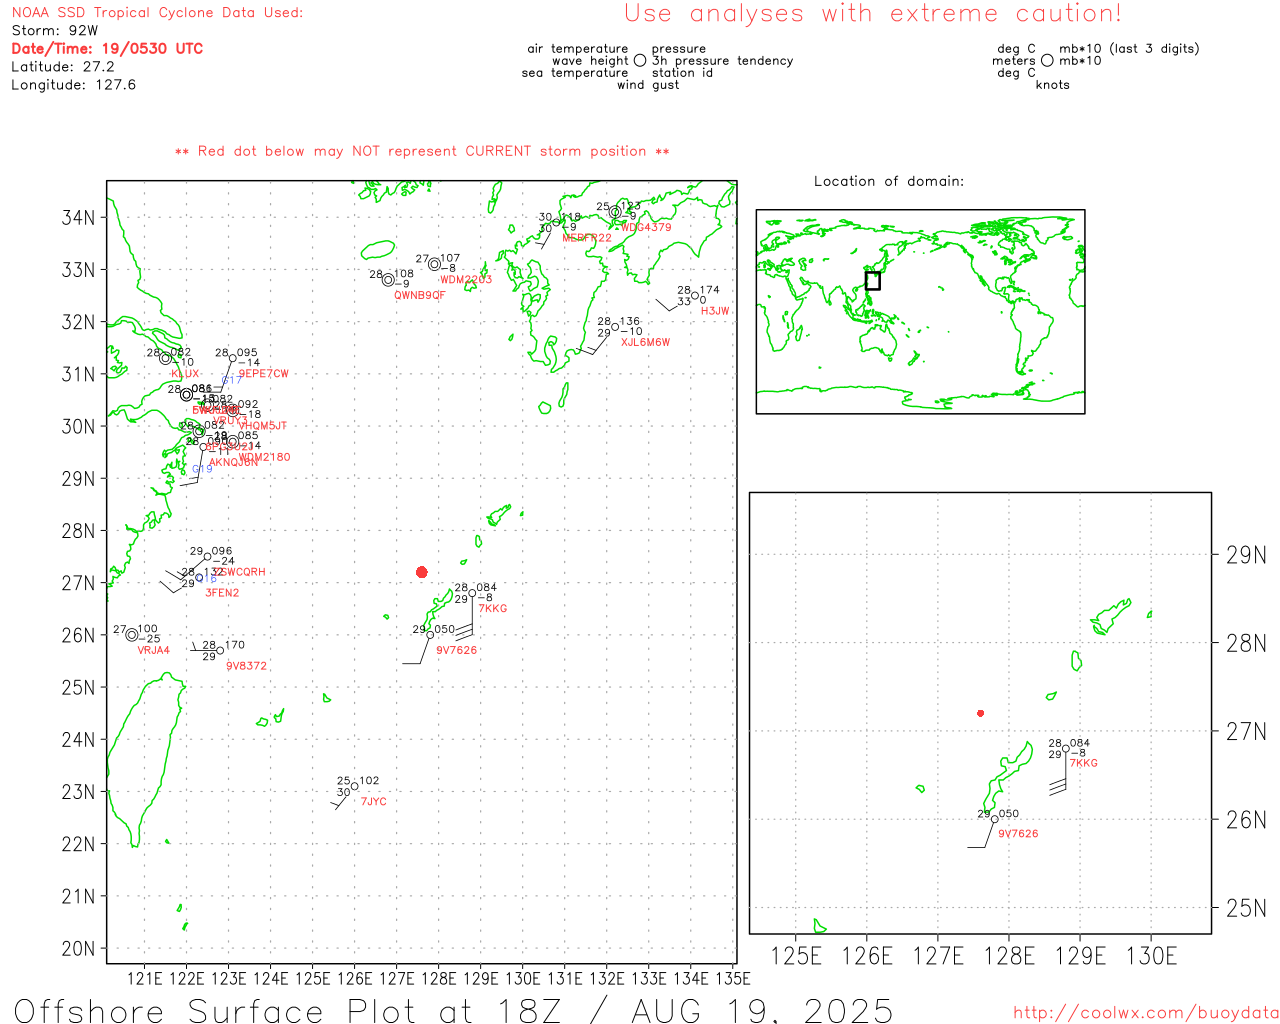
Task: Click the station ID MERFR22
Action: (x=587, y=238)
